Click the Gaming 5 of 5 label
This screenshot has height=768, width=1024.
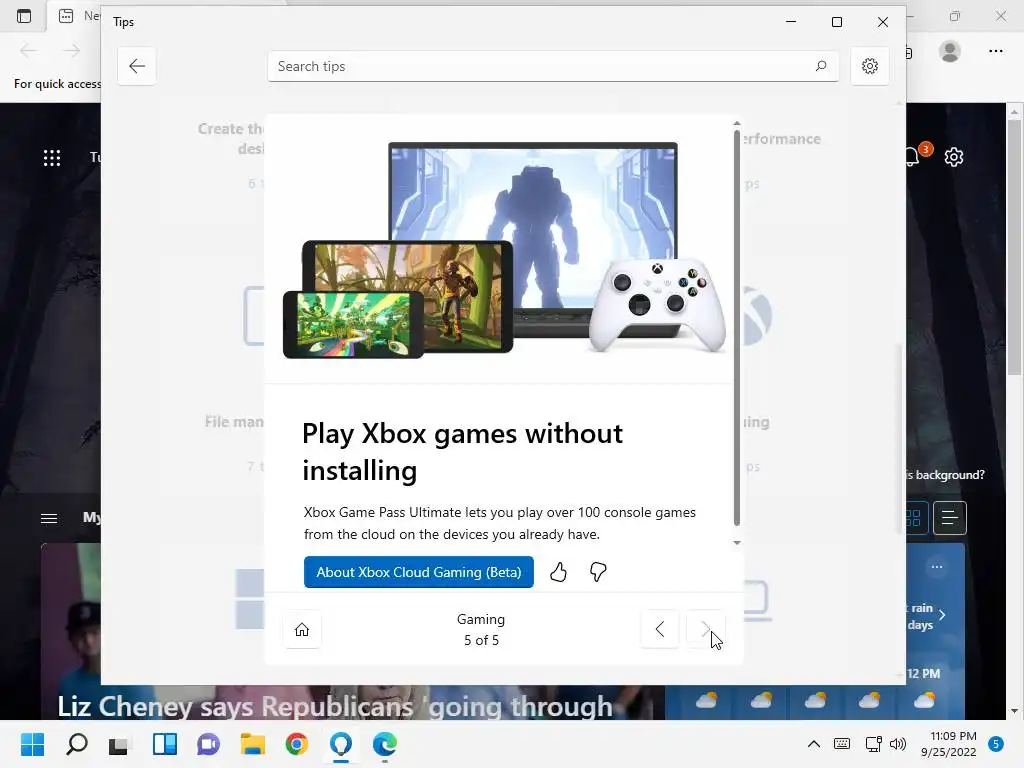pos(481,630)
